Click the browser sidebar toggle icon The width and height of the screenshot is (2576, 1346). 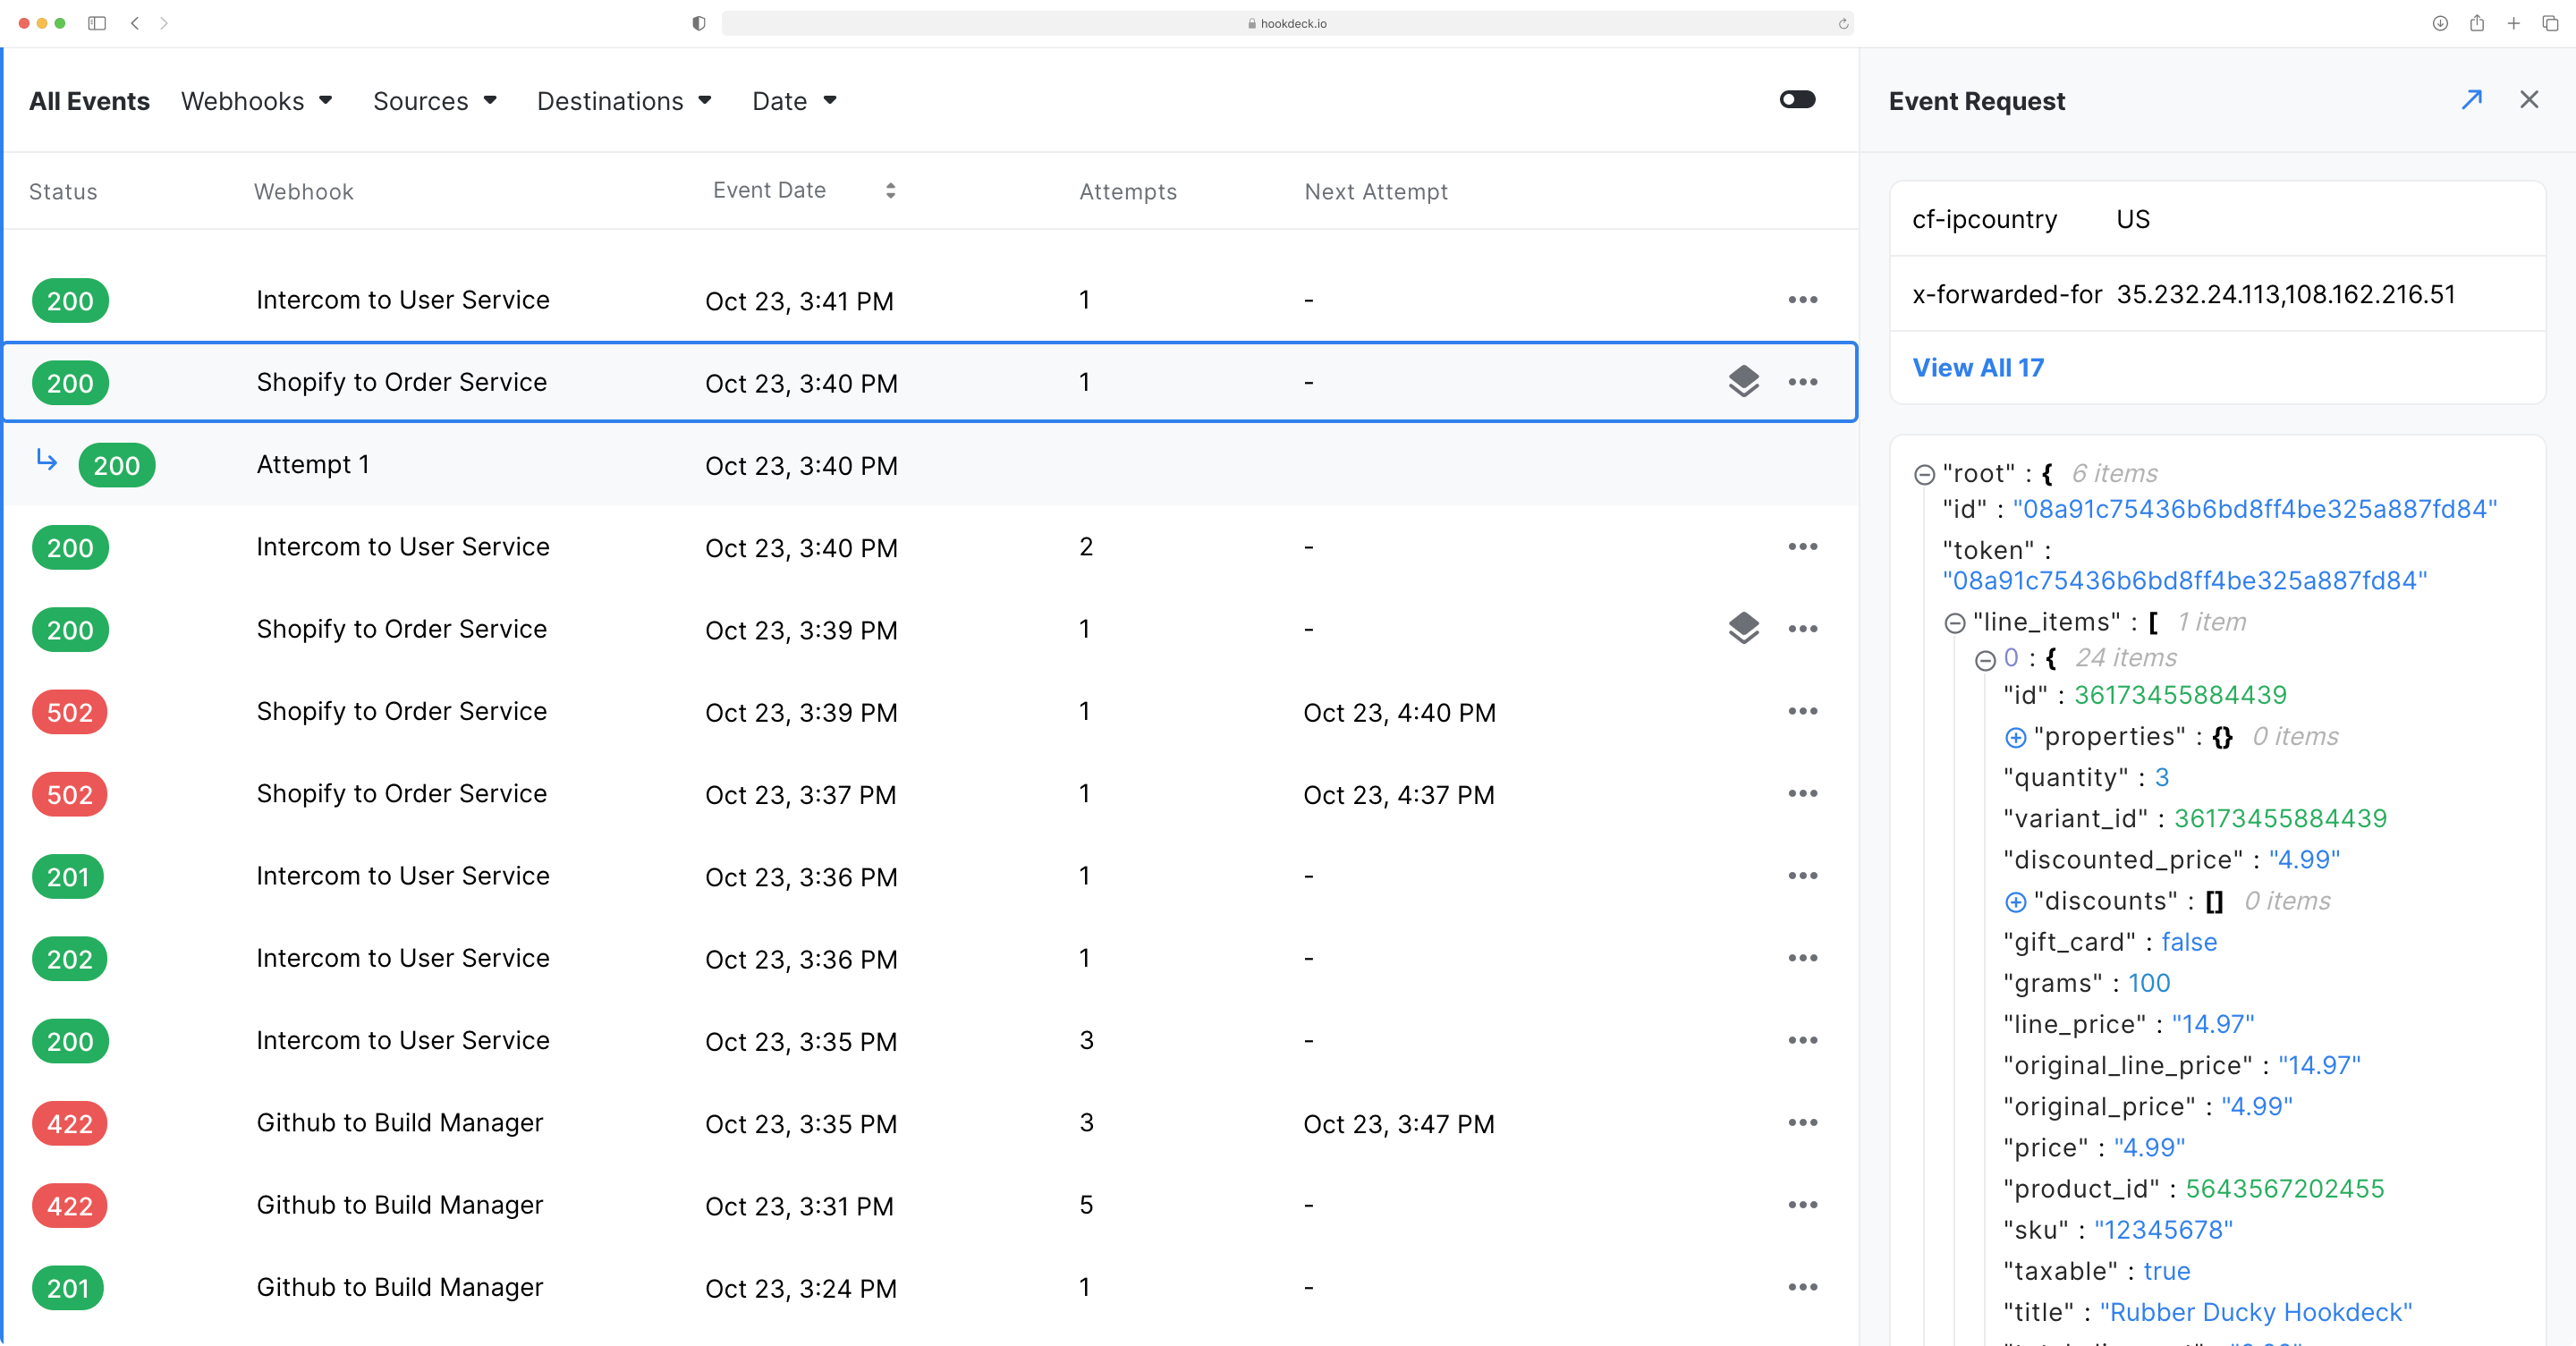(x=97, y=23)
